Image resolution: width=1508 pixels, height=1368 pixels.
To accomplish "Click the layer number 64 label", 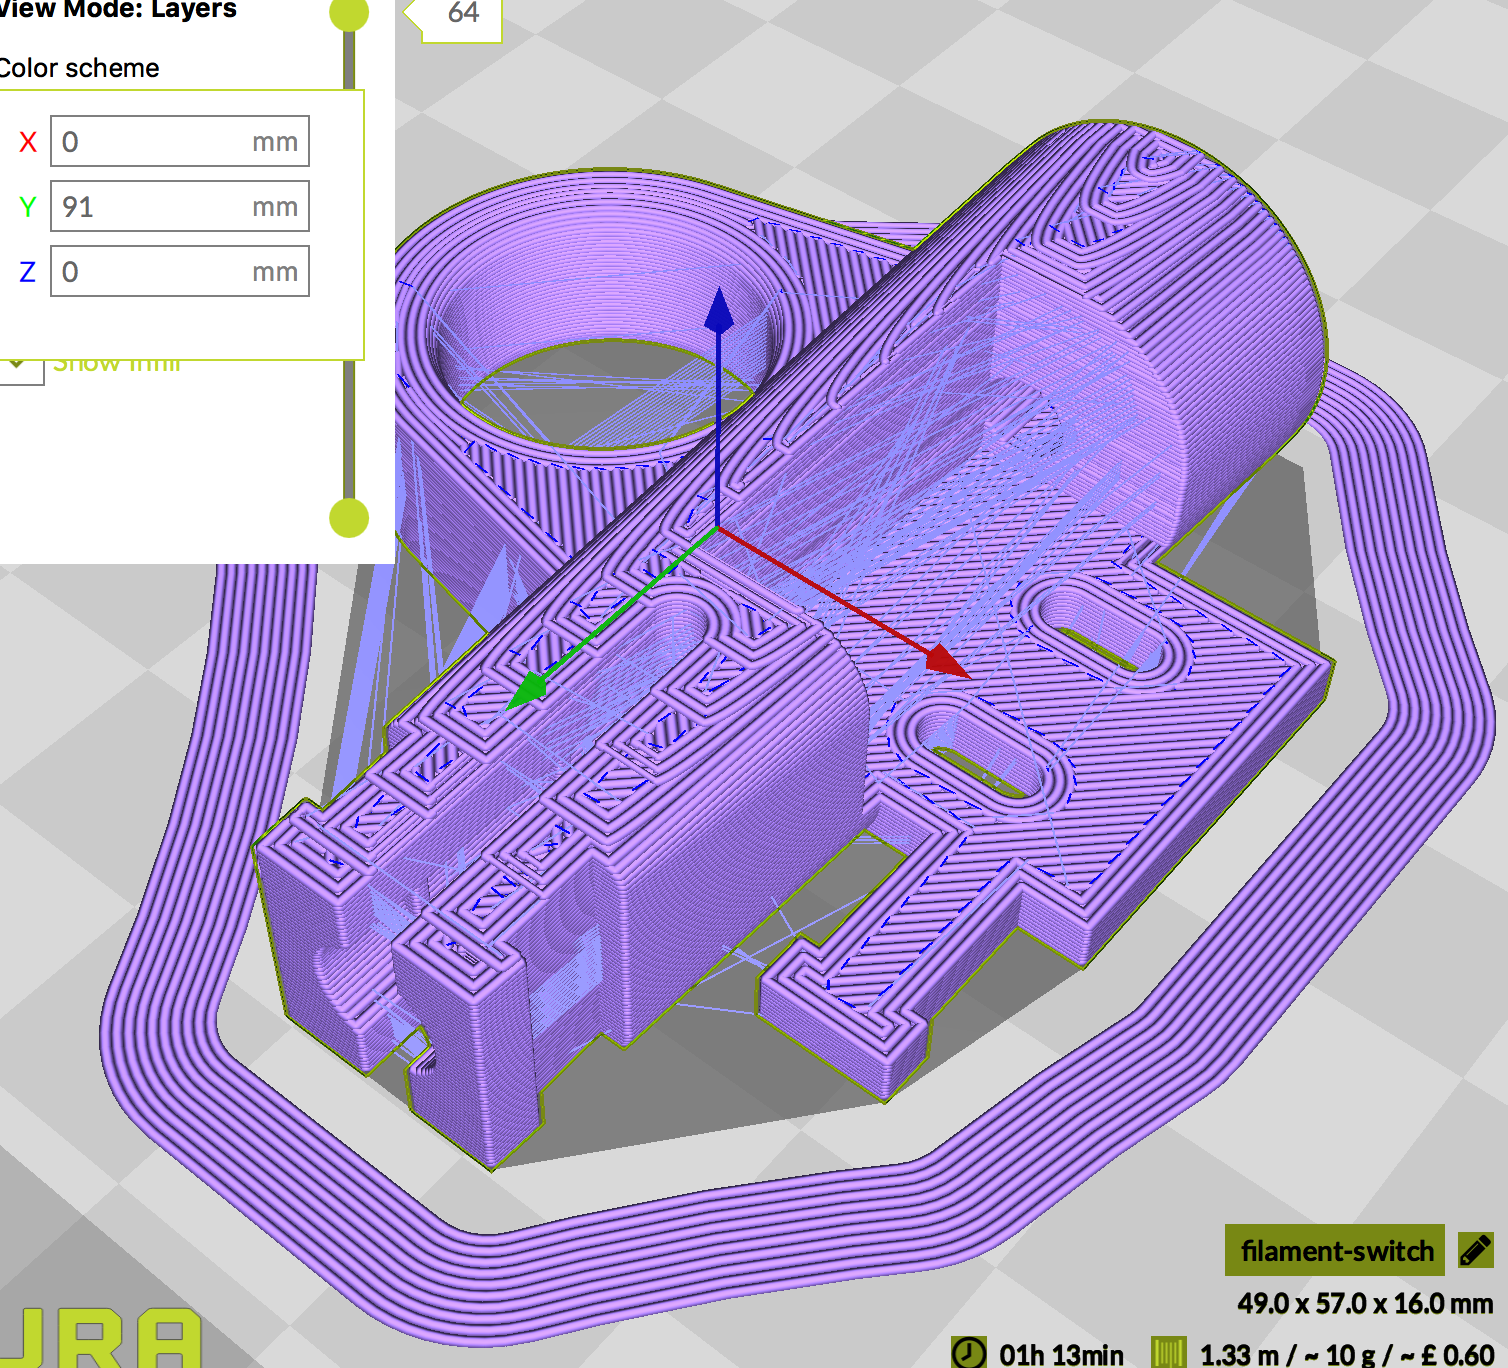I will click(463, 14).
